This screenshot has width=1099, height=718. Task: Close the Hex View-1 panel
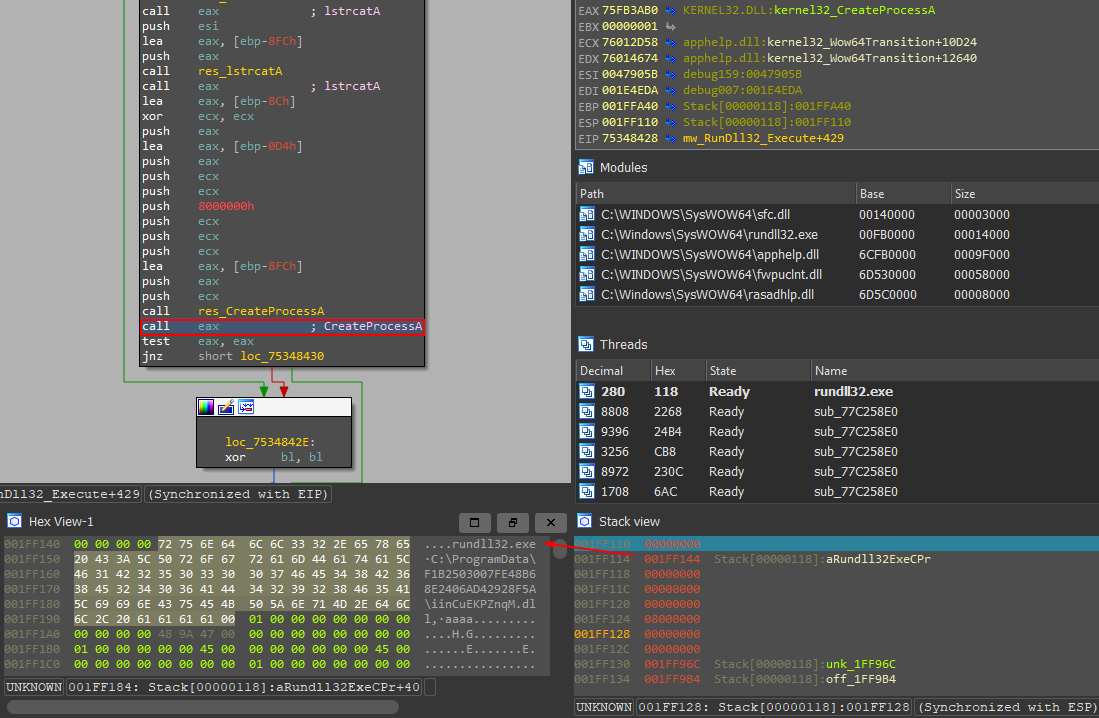point(551,522)
